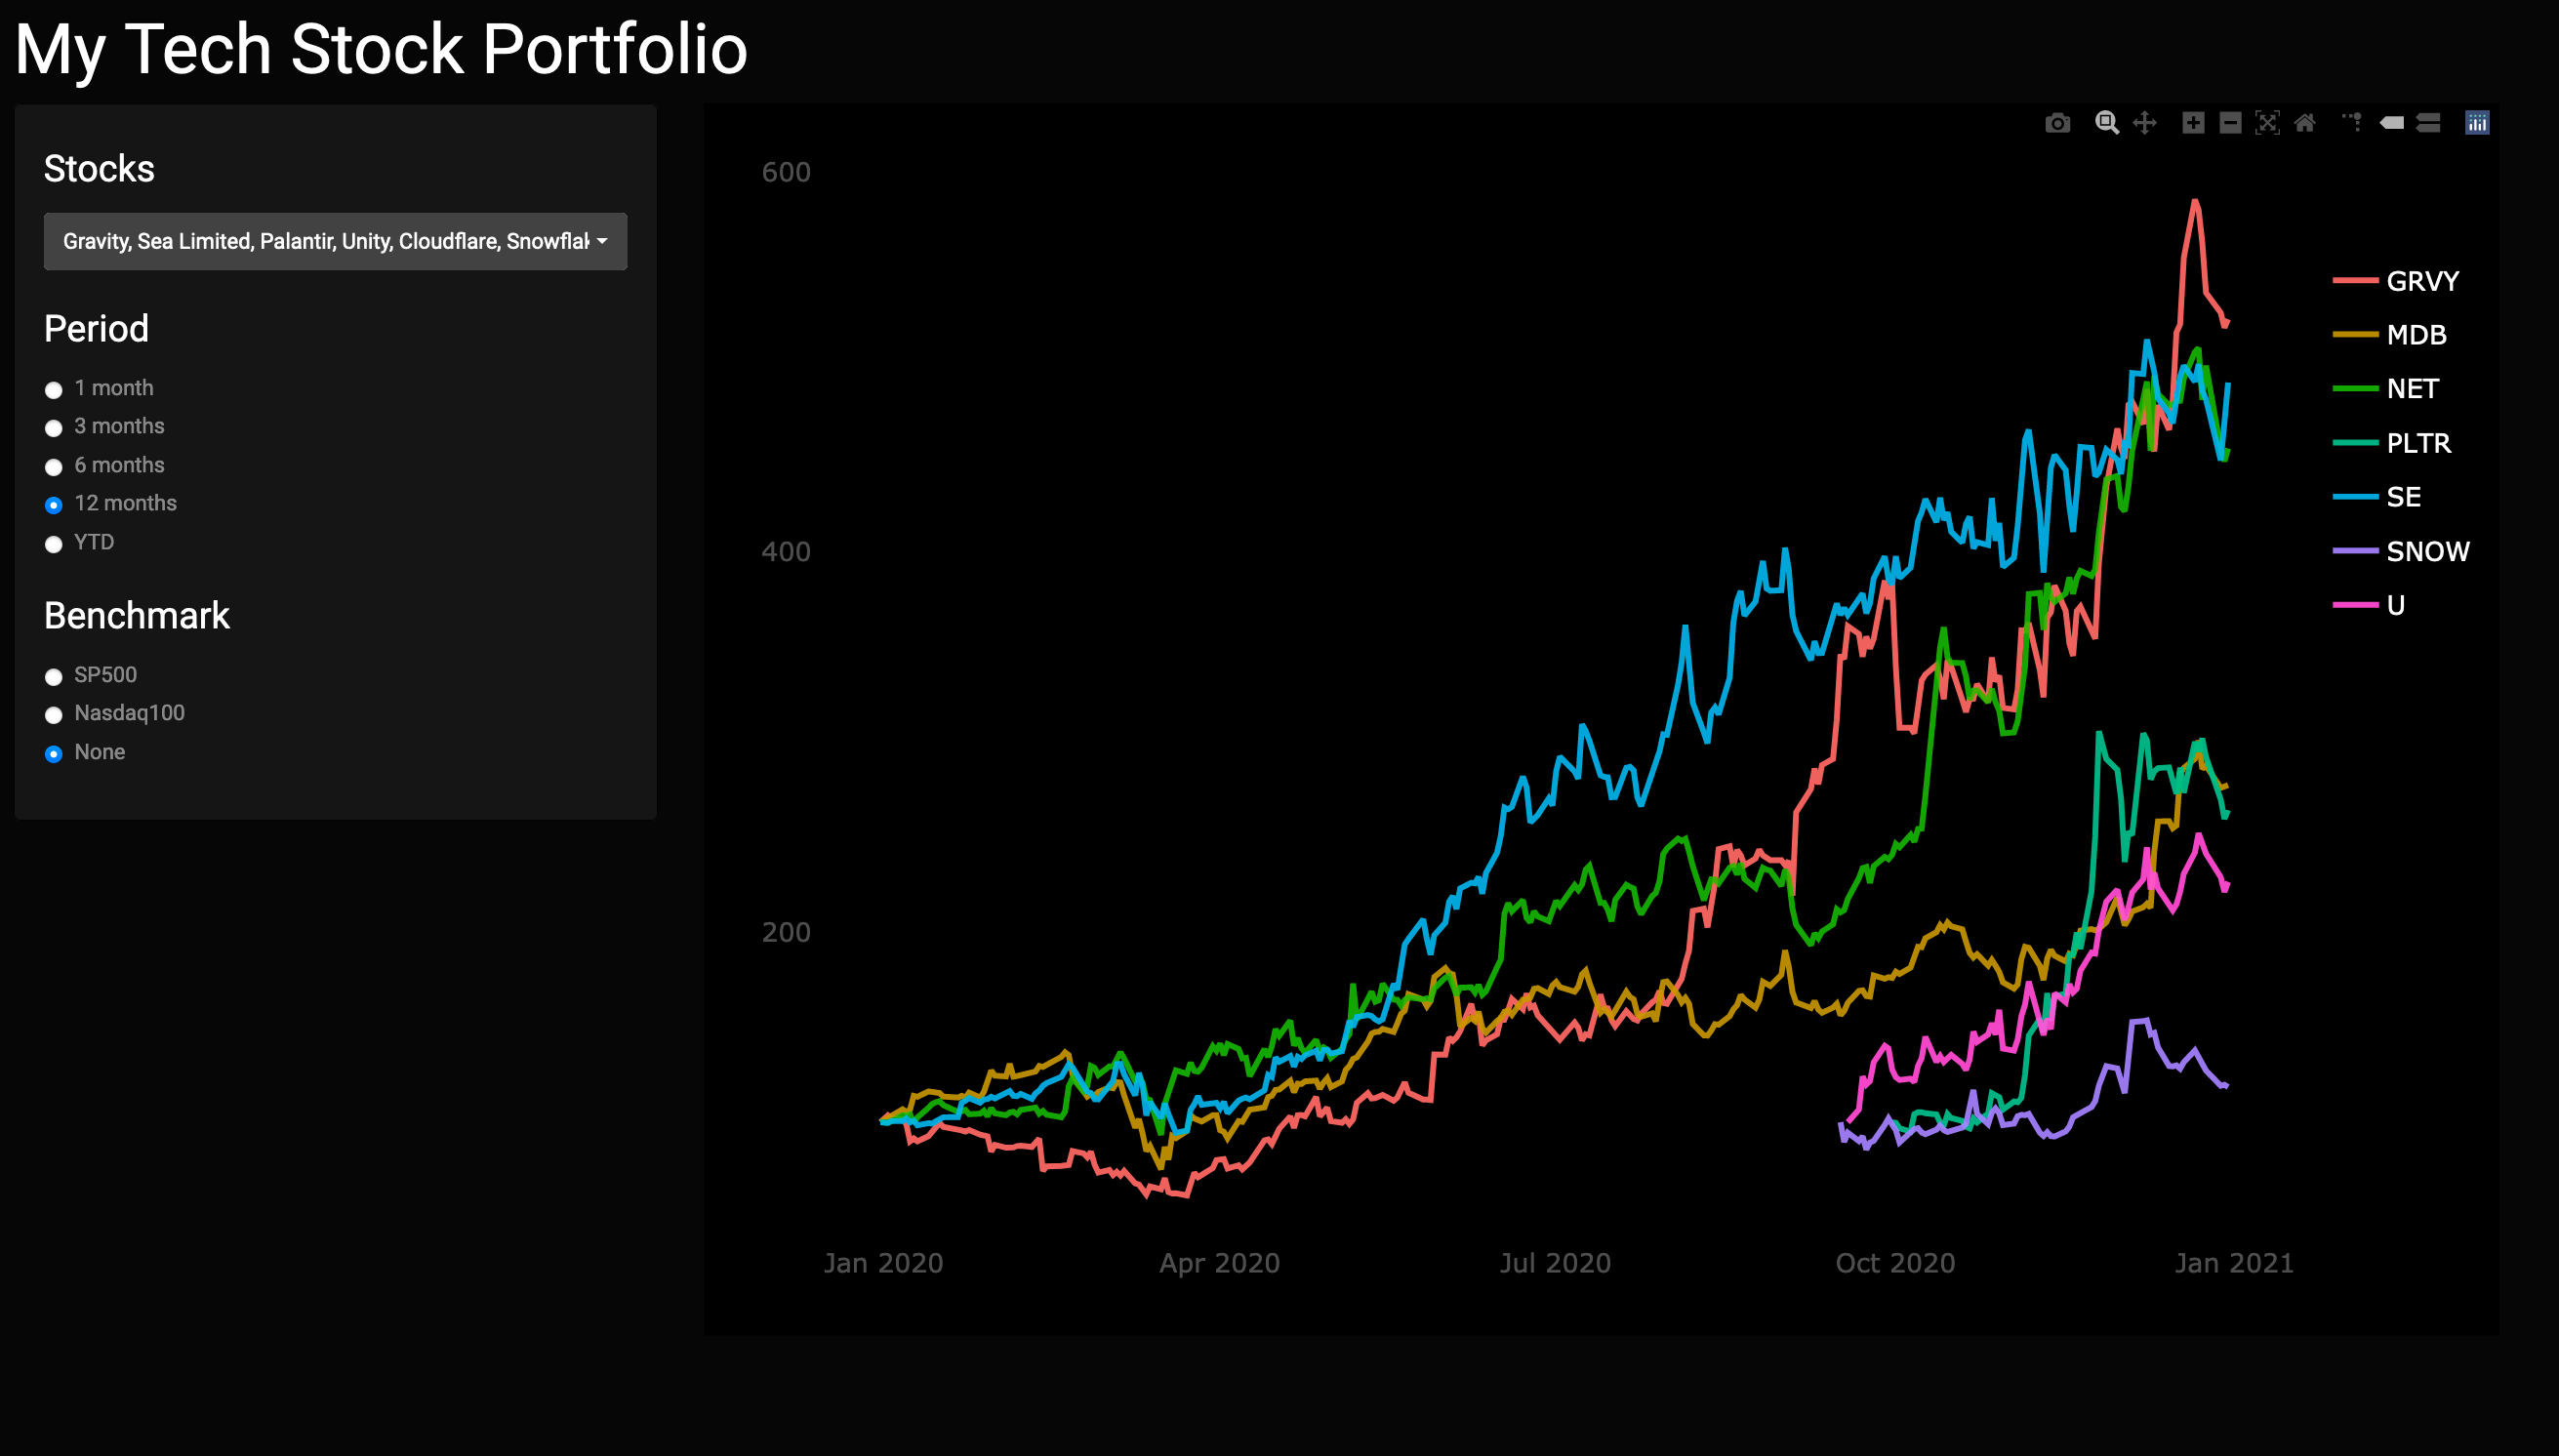The height and width of the screenshot is (1456, 2559).
Task: Click the Stocks dropdown caret arrow
Action: click(x=602, y=241)
